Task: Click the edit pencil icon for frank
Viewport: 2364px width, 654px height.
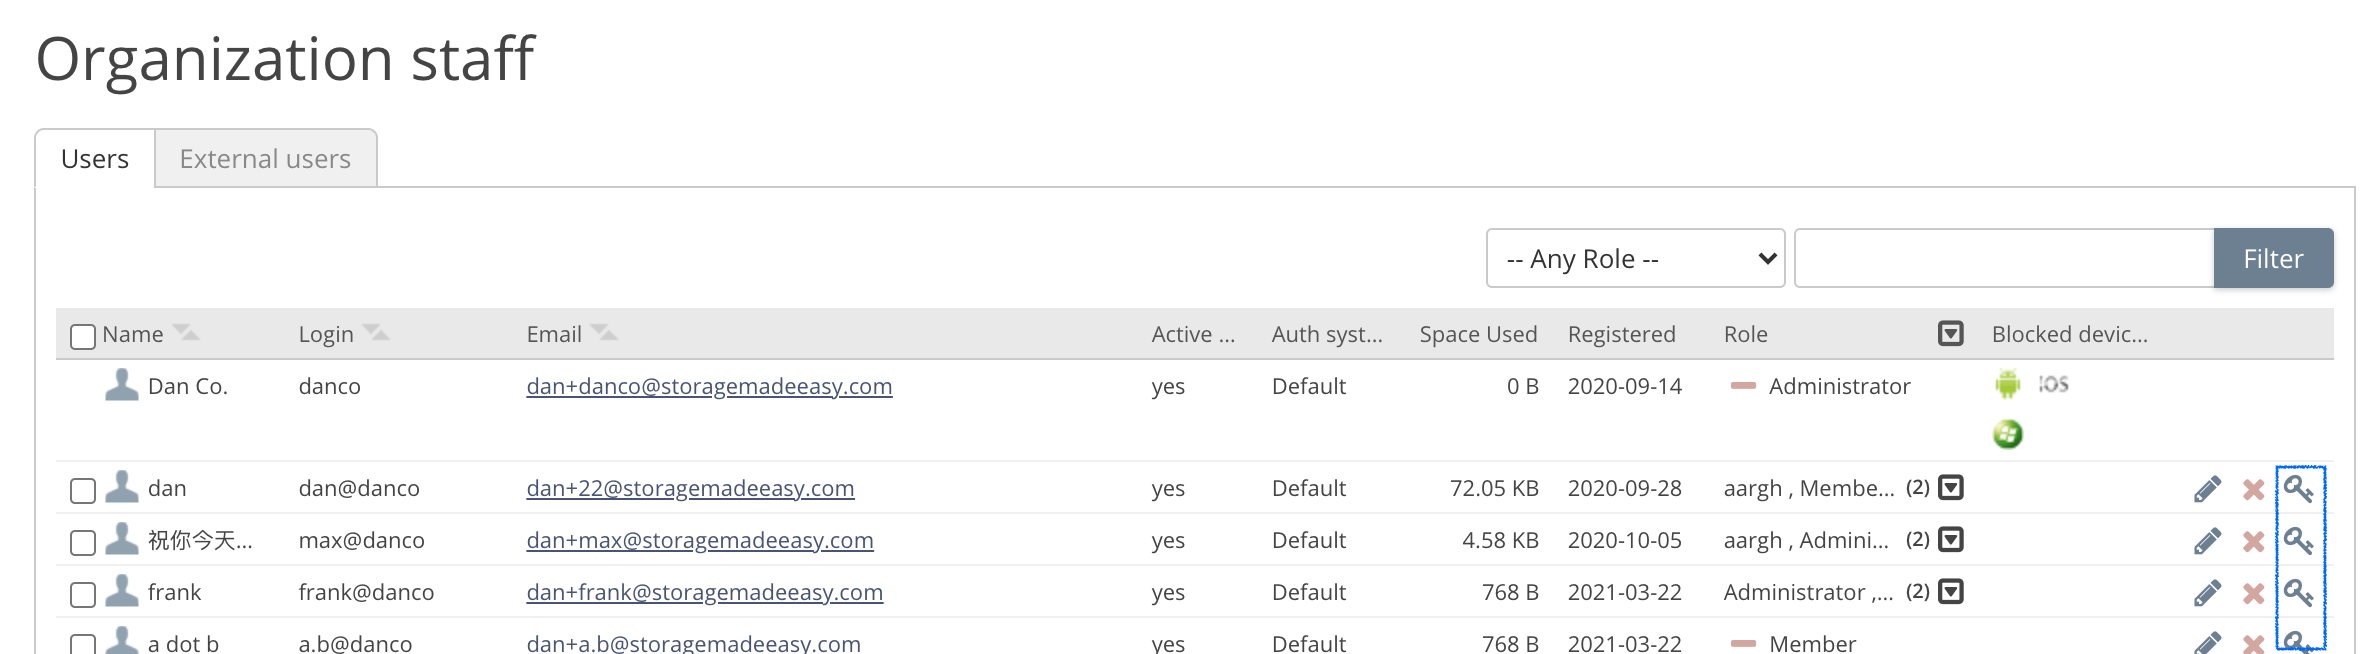Action: 2207,593
